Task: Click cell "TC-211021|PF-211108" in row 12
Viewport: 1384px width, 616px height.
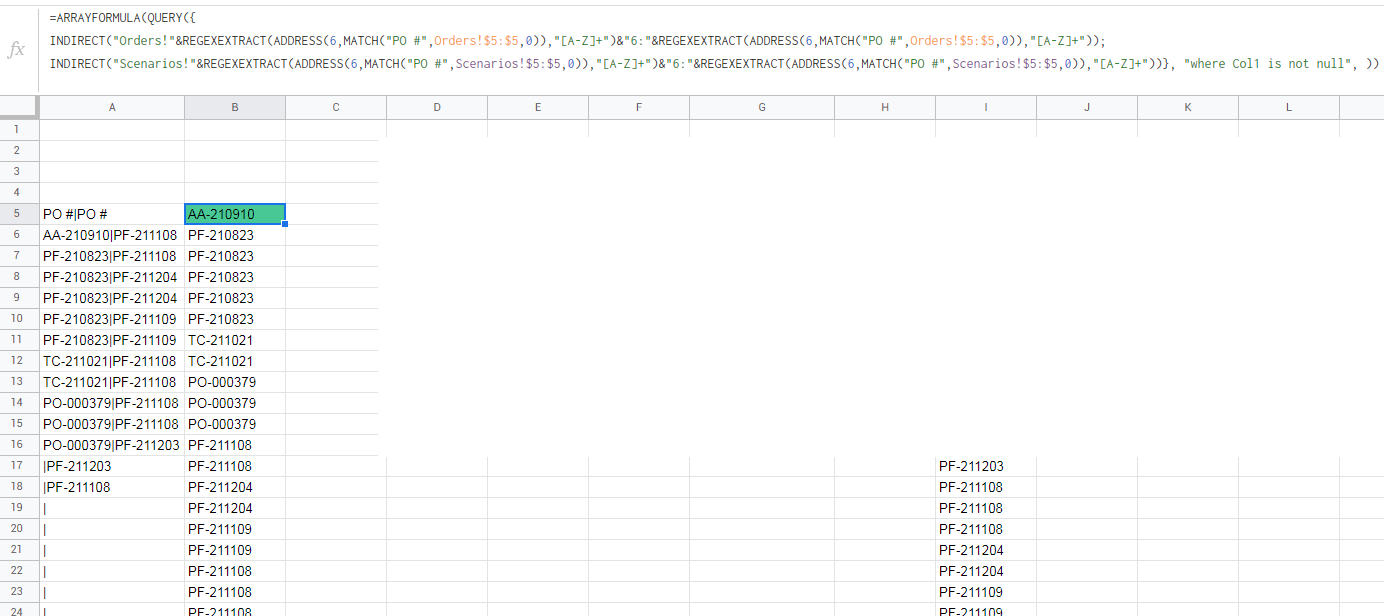Action: point(112,361)
